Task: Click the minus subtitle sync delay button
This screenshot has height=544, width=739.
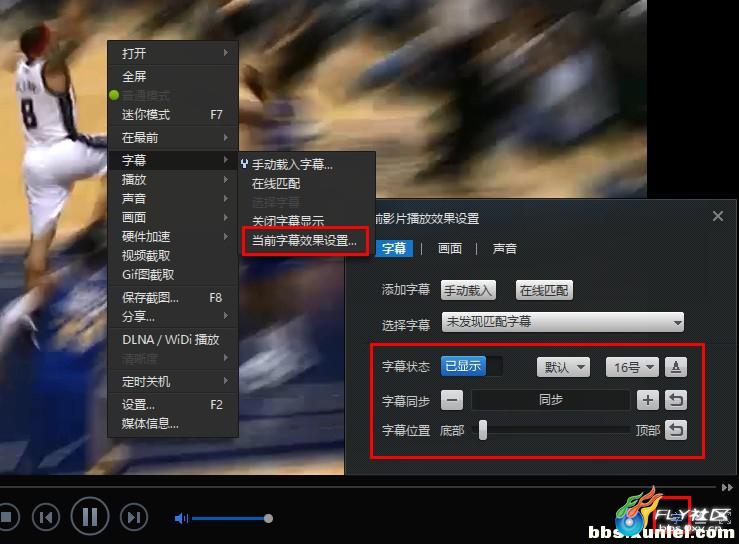Action: pyautogui.click(x=452, y=401)
